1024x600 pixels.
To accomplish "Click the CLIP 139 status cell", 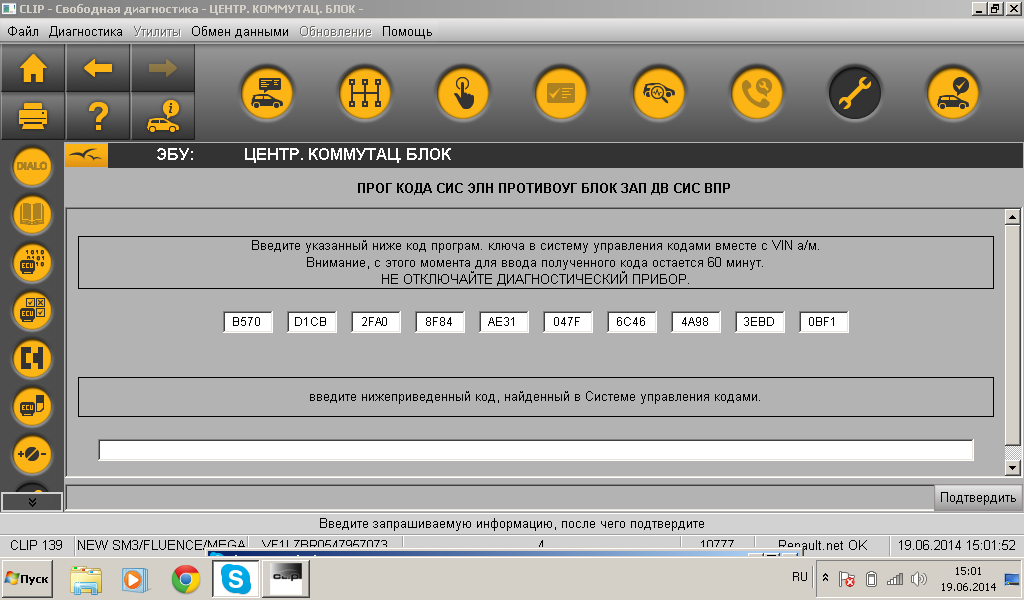I will pos(37,545).
